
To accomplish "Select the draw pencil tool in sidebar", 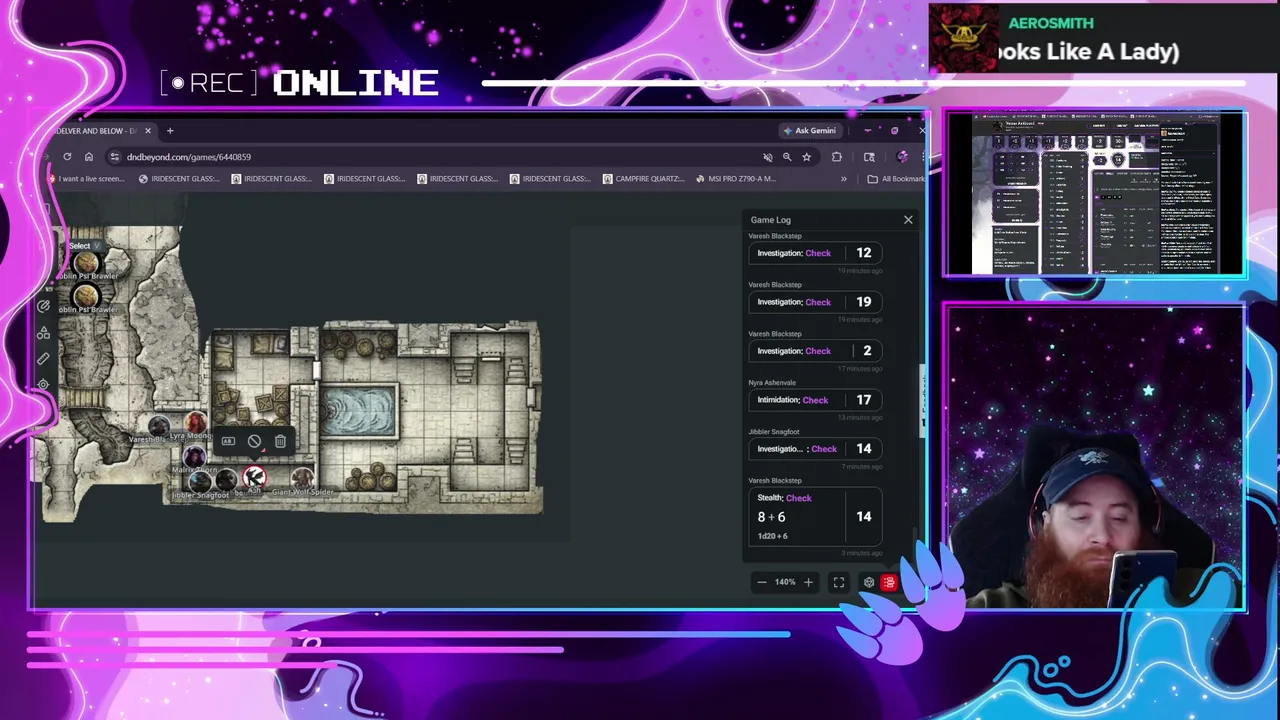I will click(x=43, y=306).
